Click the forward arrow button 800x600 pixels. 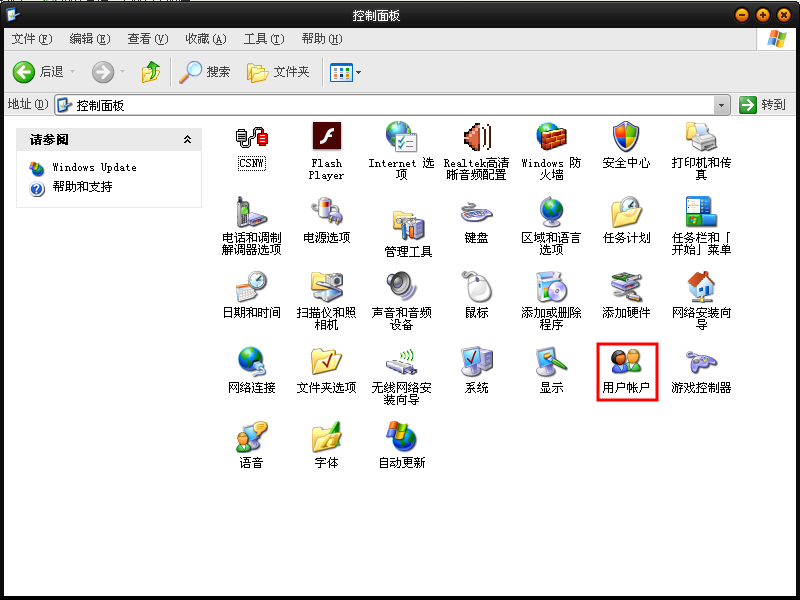tap(103, 72)
